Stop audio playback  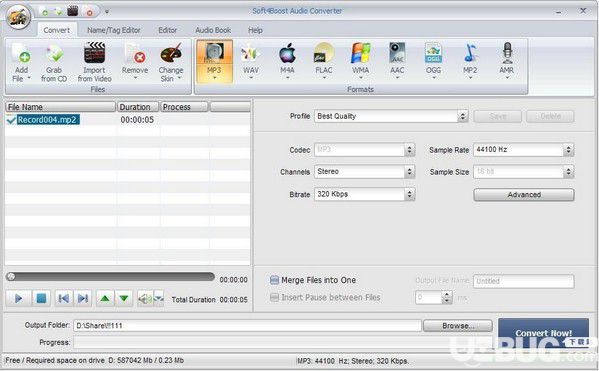(x=41, y=298)
